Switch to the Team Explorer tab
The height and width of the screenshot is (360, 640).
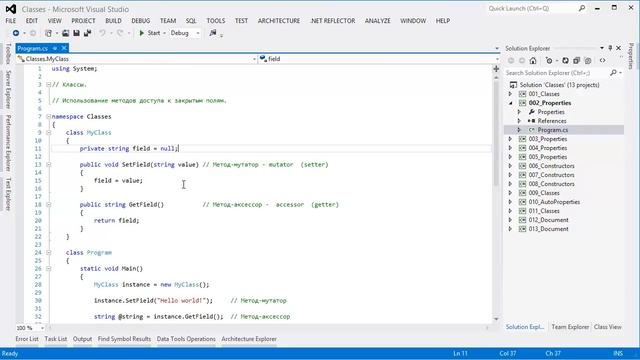(570, 327)
